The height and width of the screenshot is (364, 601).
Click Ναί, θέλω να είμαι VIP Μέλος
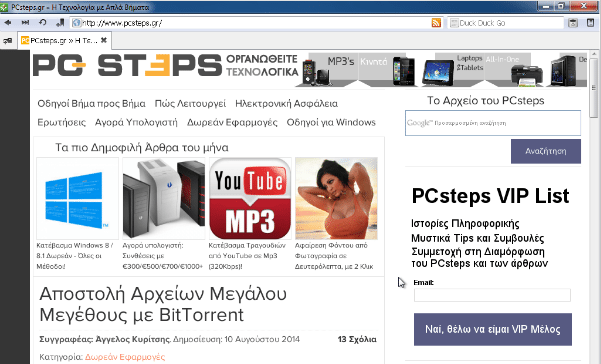pyautogui.click(x=493, y=330)
